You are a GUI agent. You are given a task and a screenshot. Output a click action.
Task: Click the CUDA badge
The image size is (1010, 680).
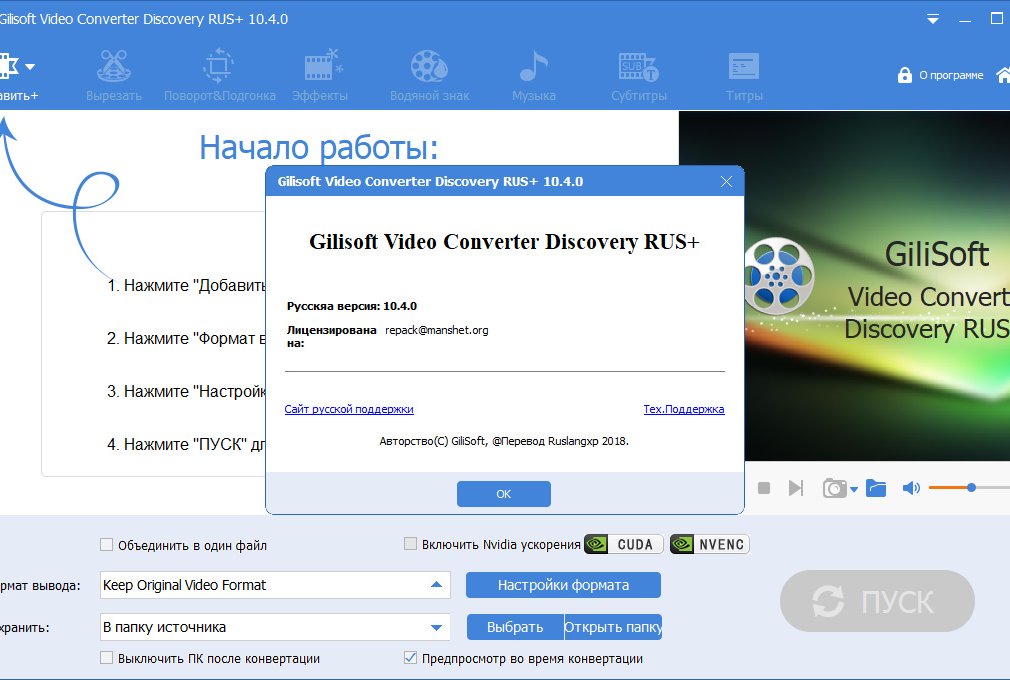coord(624,544)
